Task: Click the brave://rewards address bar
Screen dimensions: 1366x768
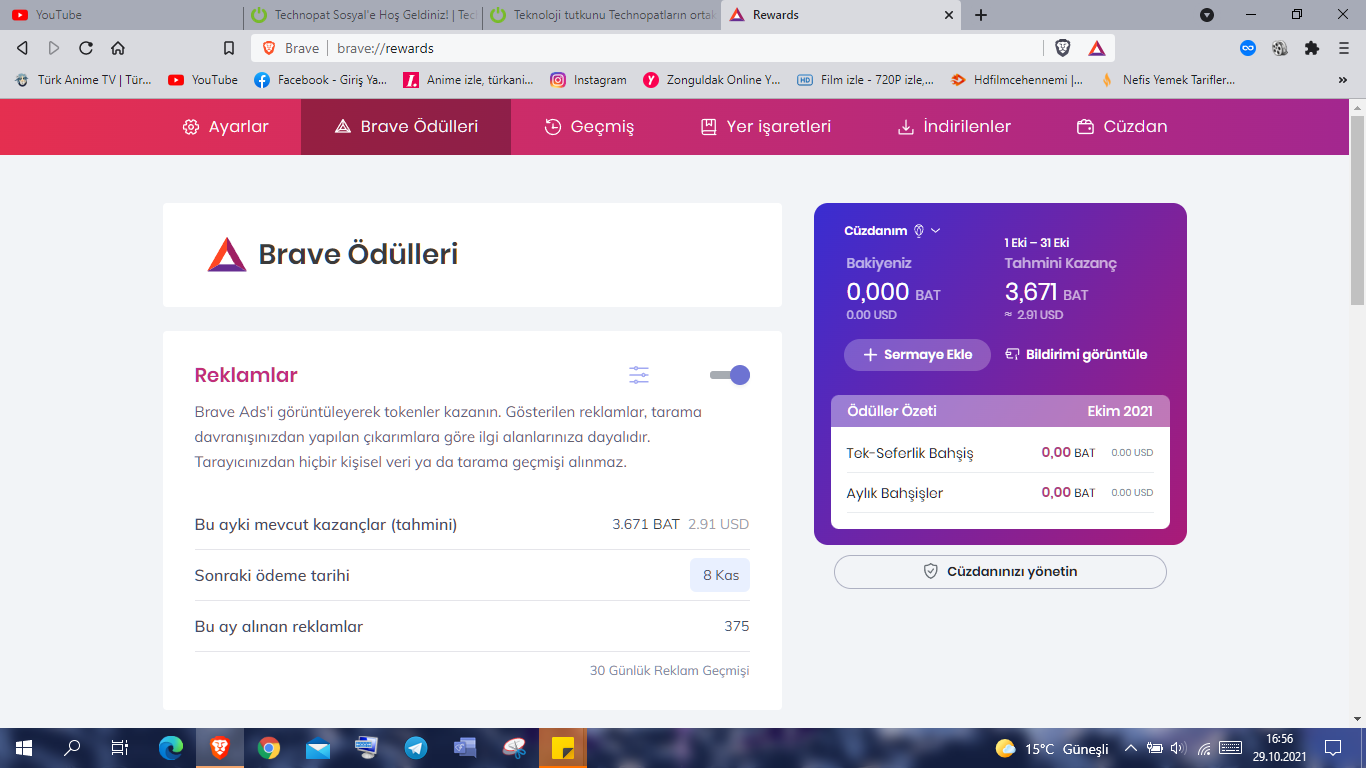Action: 685,48
